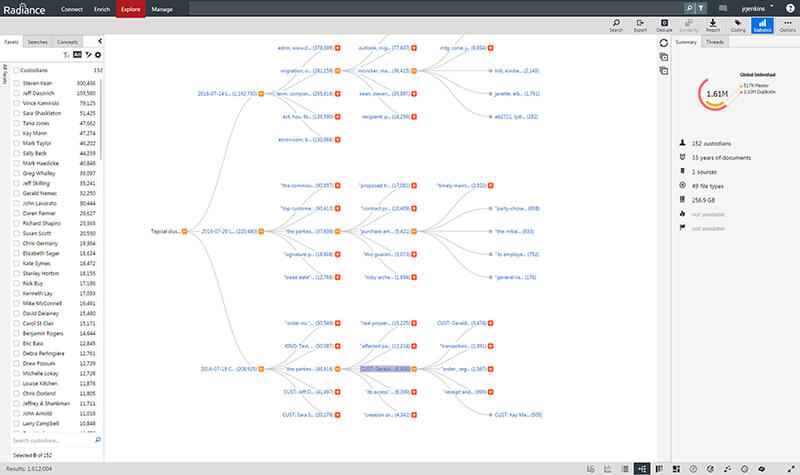The image size is (800, 475).
Task: Open the Search tool in toolbar
Action: pos(616,25)
